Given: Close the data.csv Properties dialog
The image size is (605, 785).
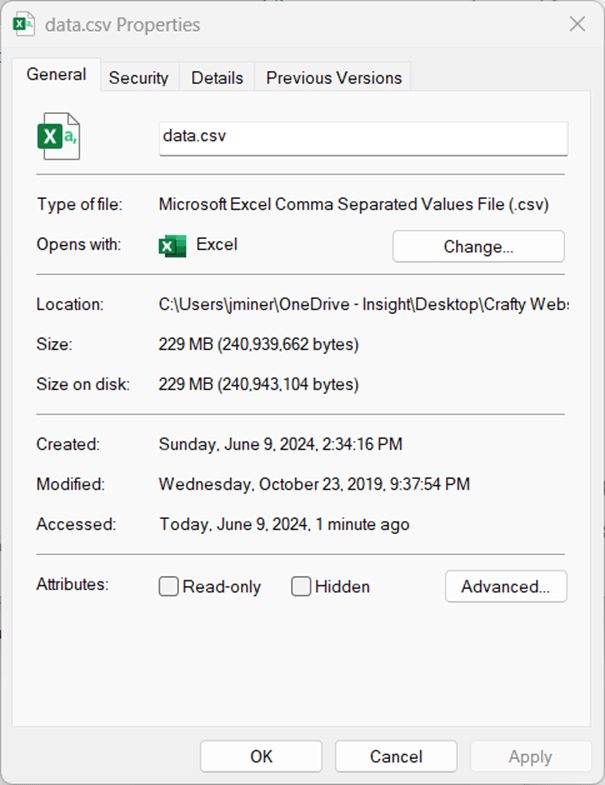Looking at the screenshot, I should coord(577,24).
